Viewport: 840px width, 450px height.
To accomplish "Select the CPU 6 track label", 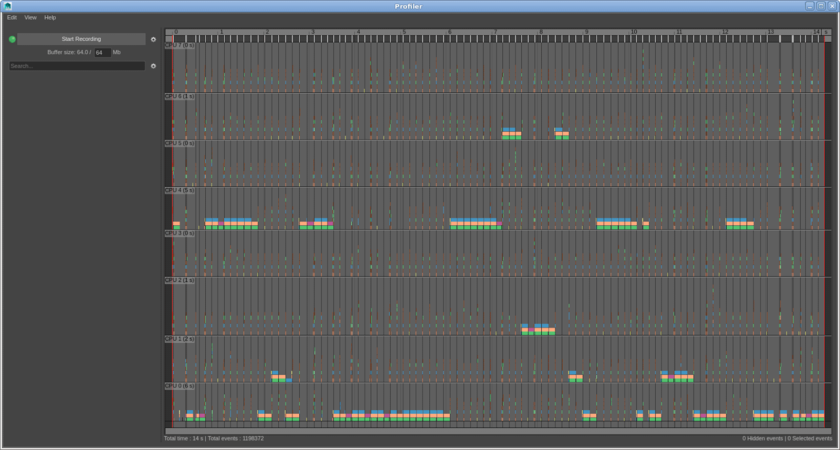I will click(x=180, y=97).
